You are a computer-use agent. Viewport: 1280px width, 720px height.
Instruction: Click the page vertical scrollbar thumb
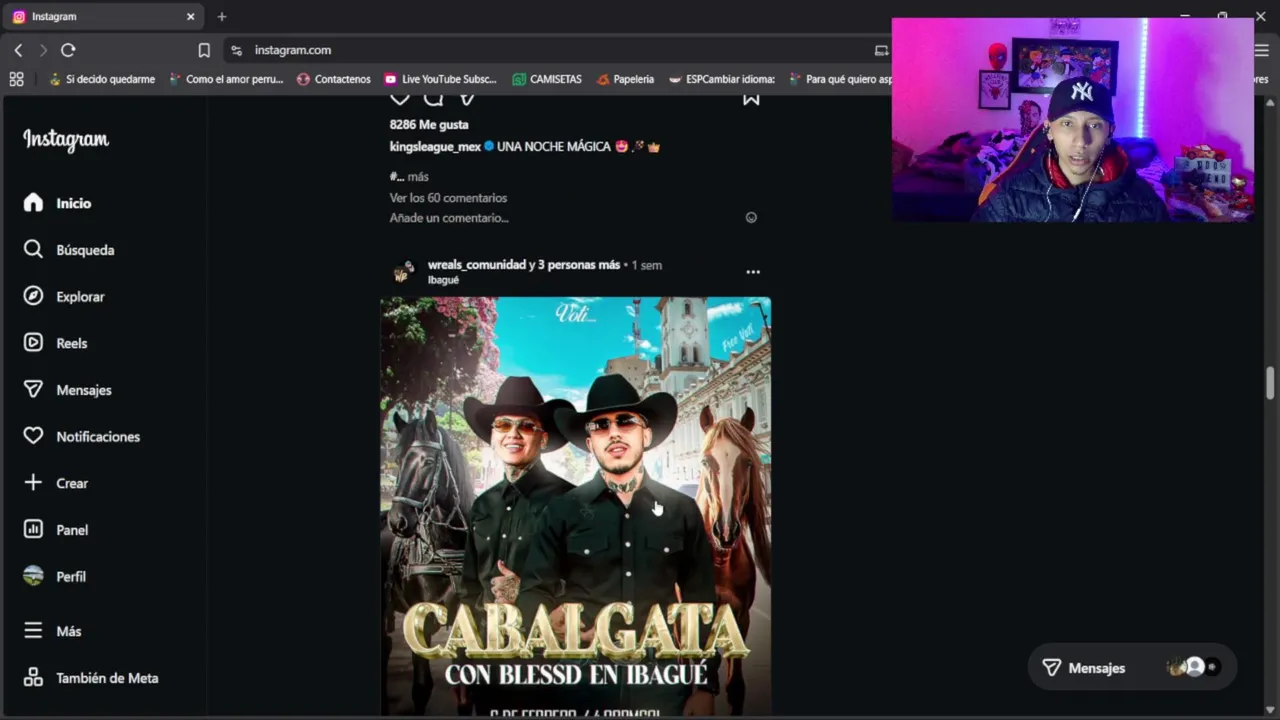point(1270,382)
